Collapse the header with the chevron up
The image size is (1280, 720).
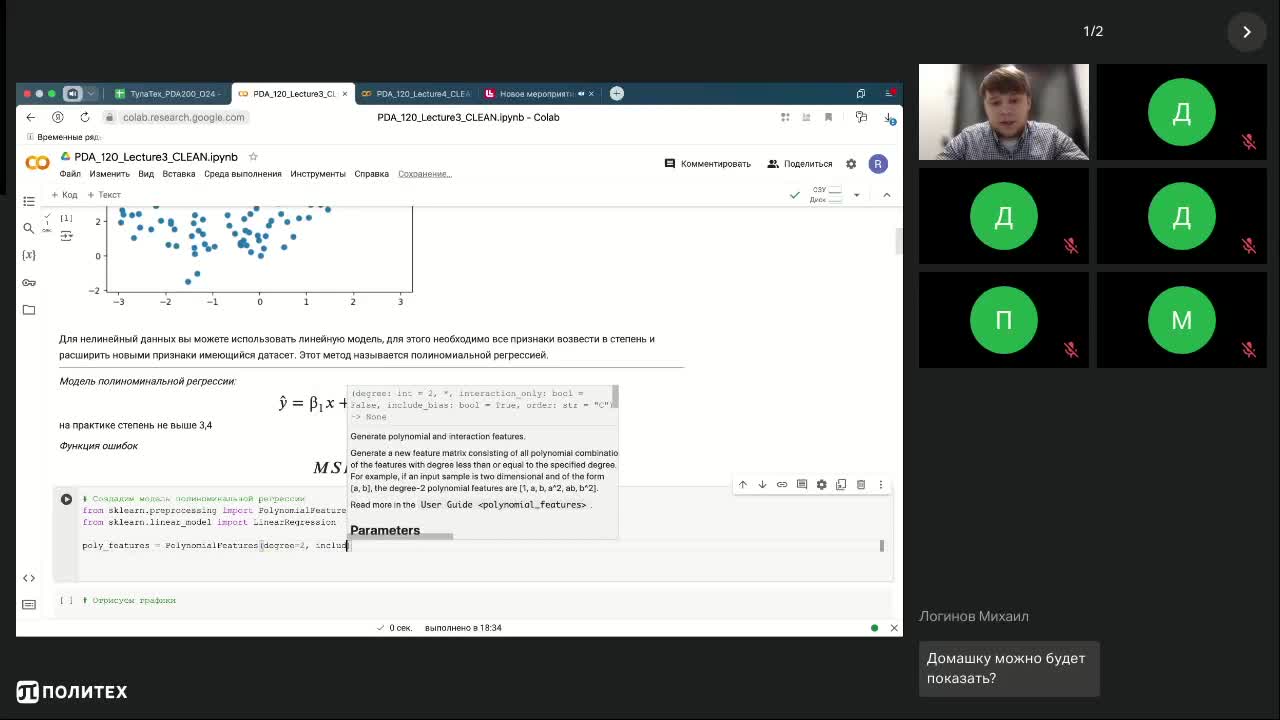pos(886,195)
